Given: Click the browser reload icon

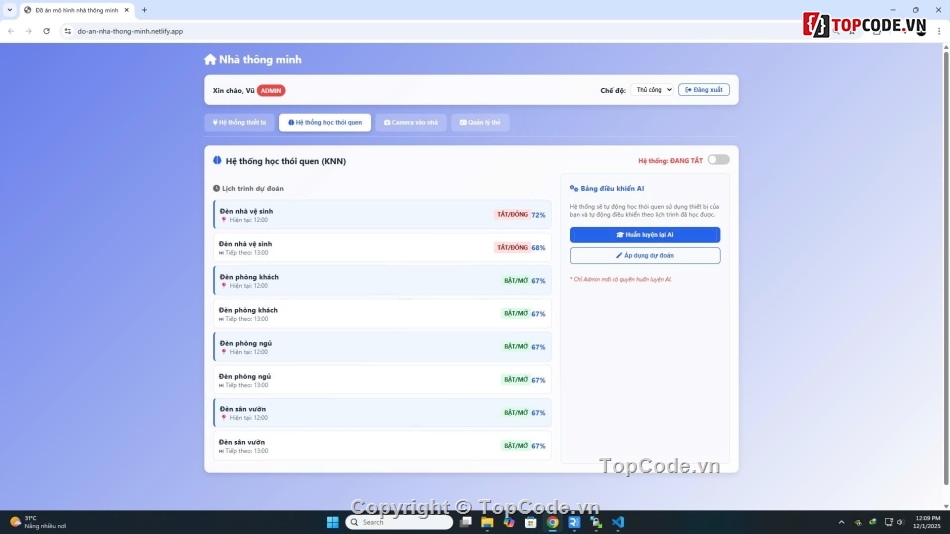Looking at the screenshot, I should (46, 31).
